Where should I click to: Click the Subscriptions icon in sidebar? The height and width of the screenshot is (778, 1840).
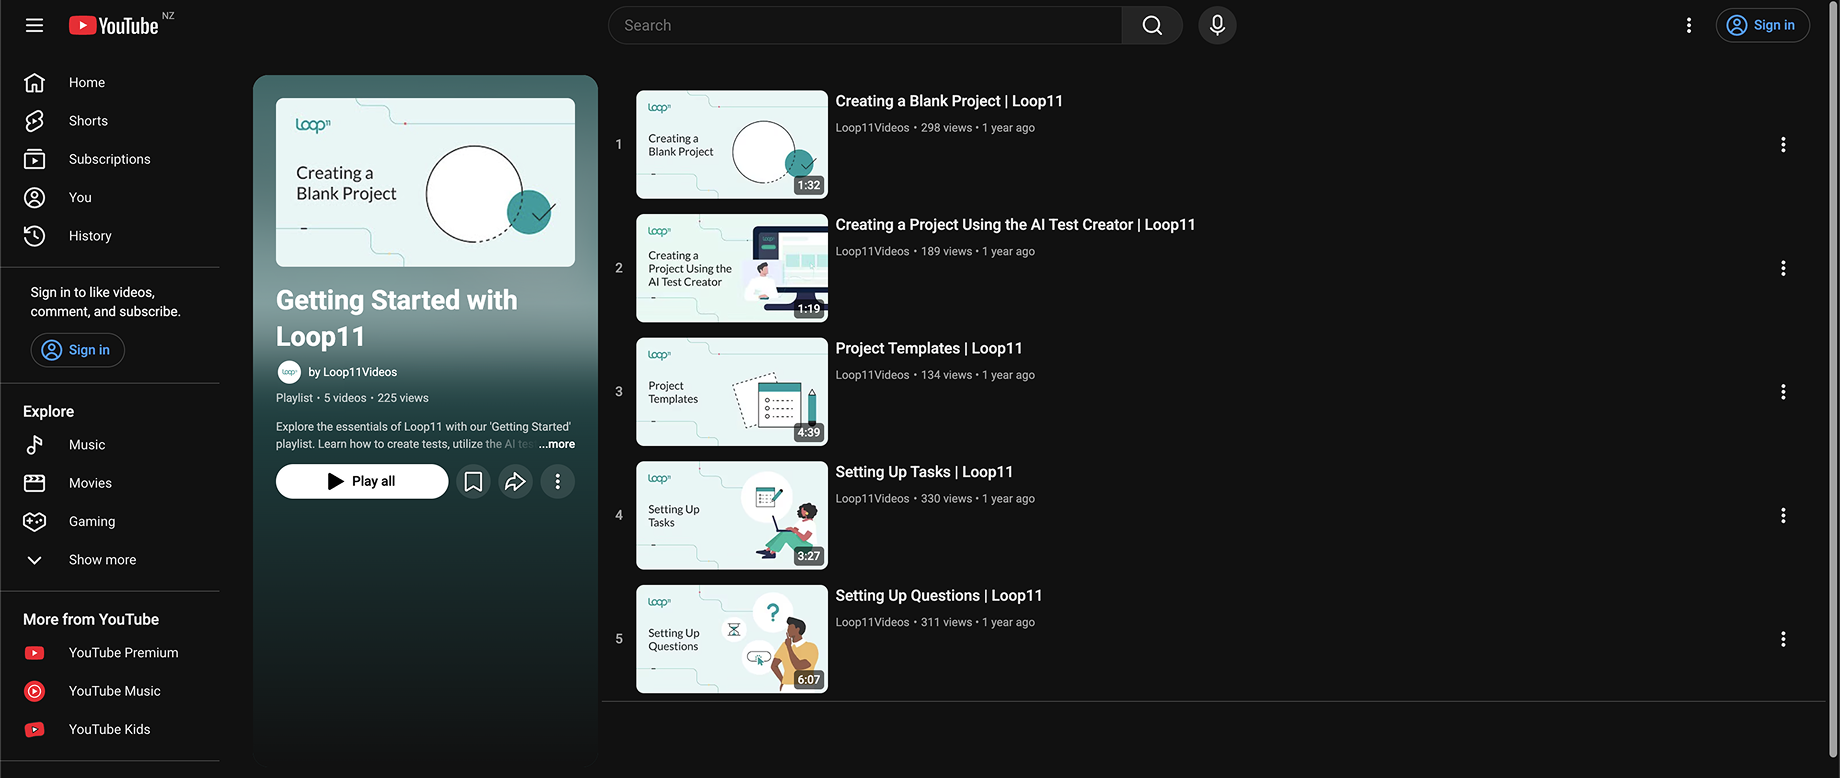[x=35, y=159]
